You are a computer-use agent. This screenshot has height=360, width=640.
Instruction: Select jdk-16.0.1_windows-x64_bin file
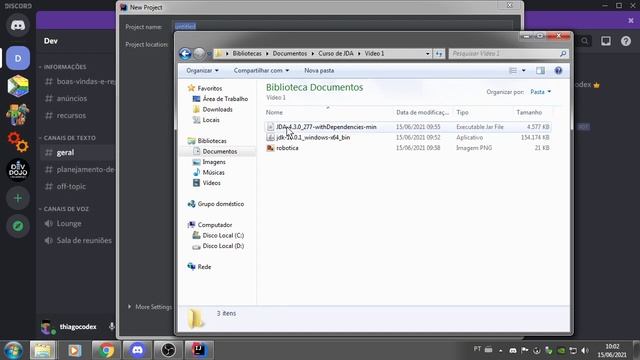point(408,138)
